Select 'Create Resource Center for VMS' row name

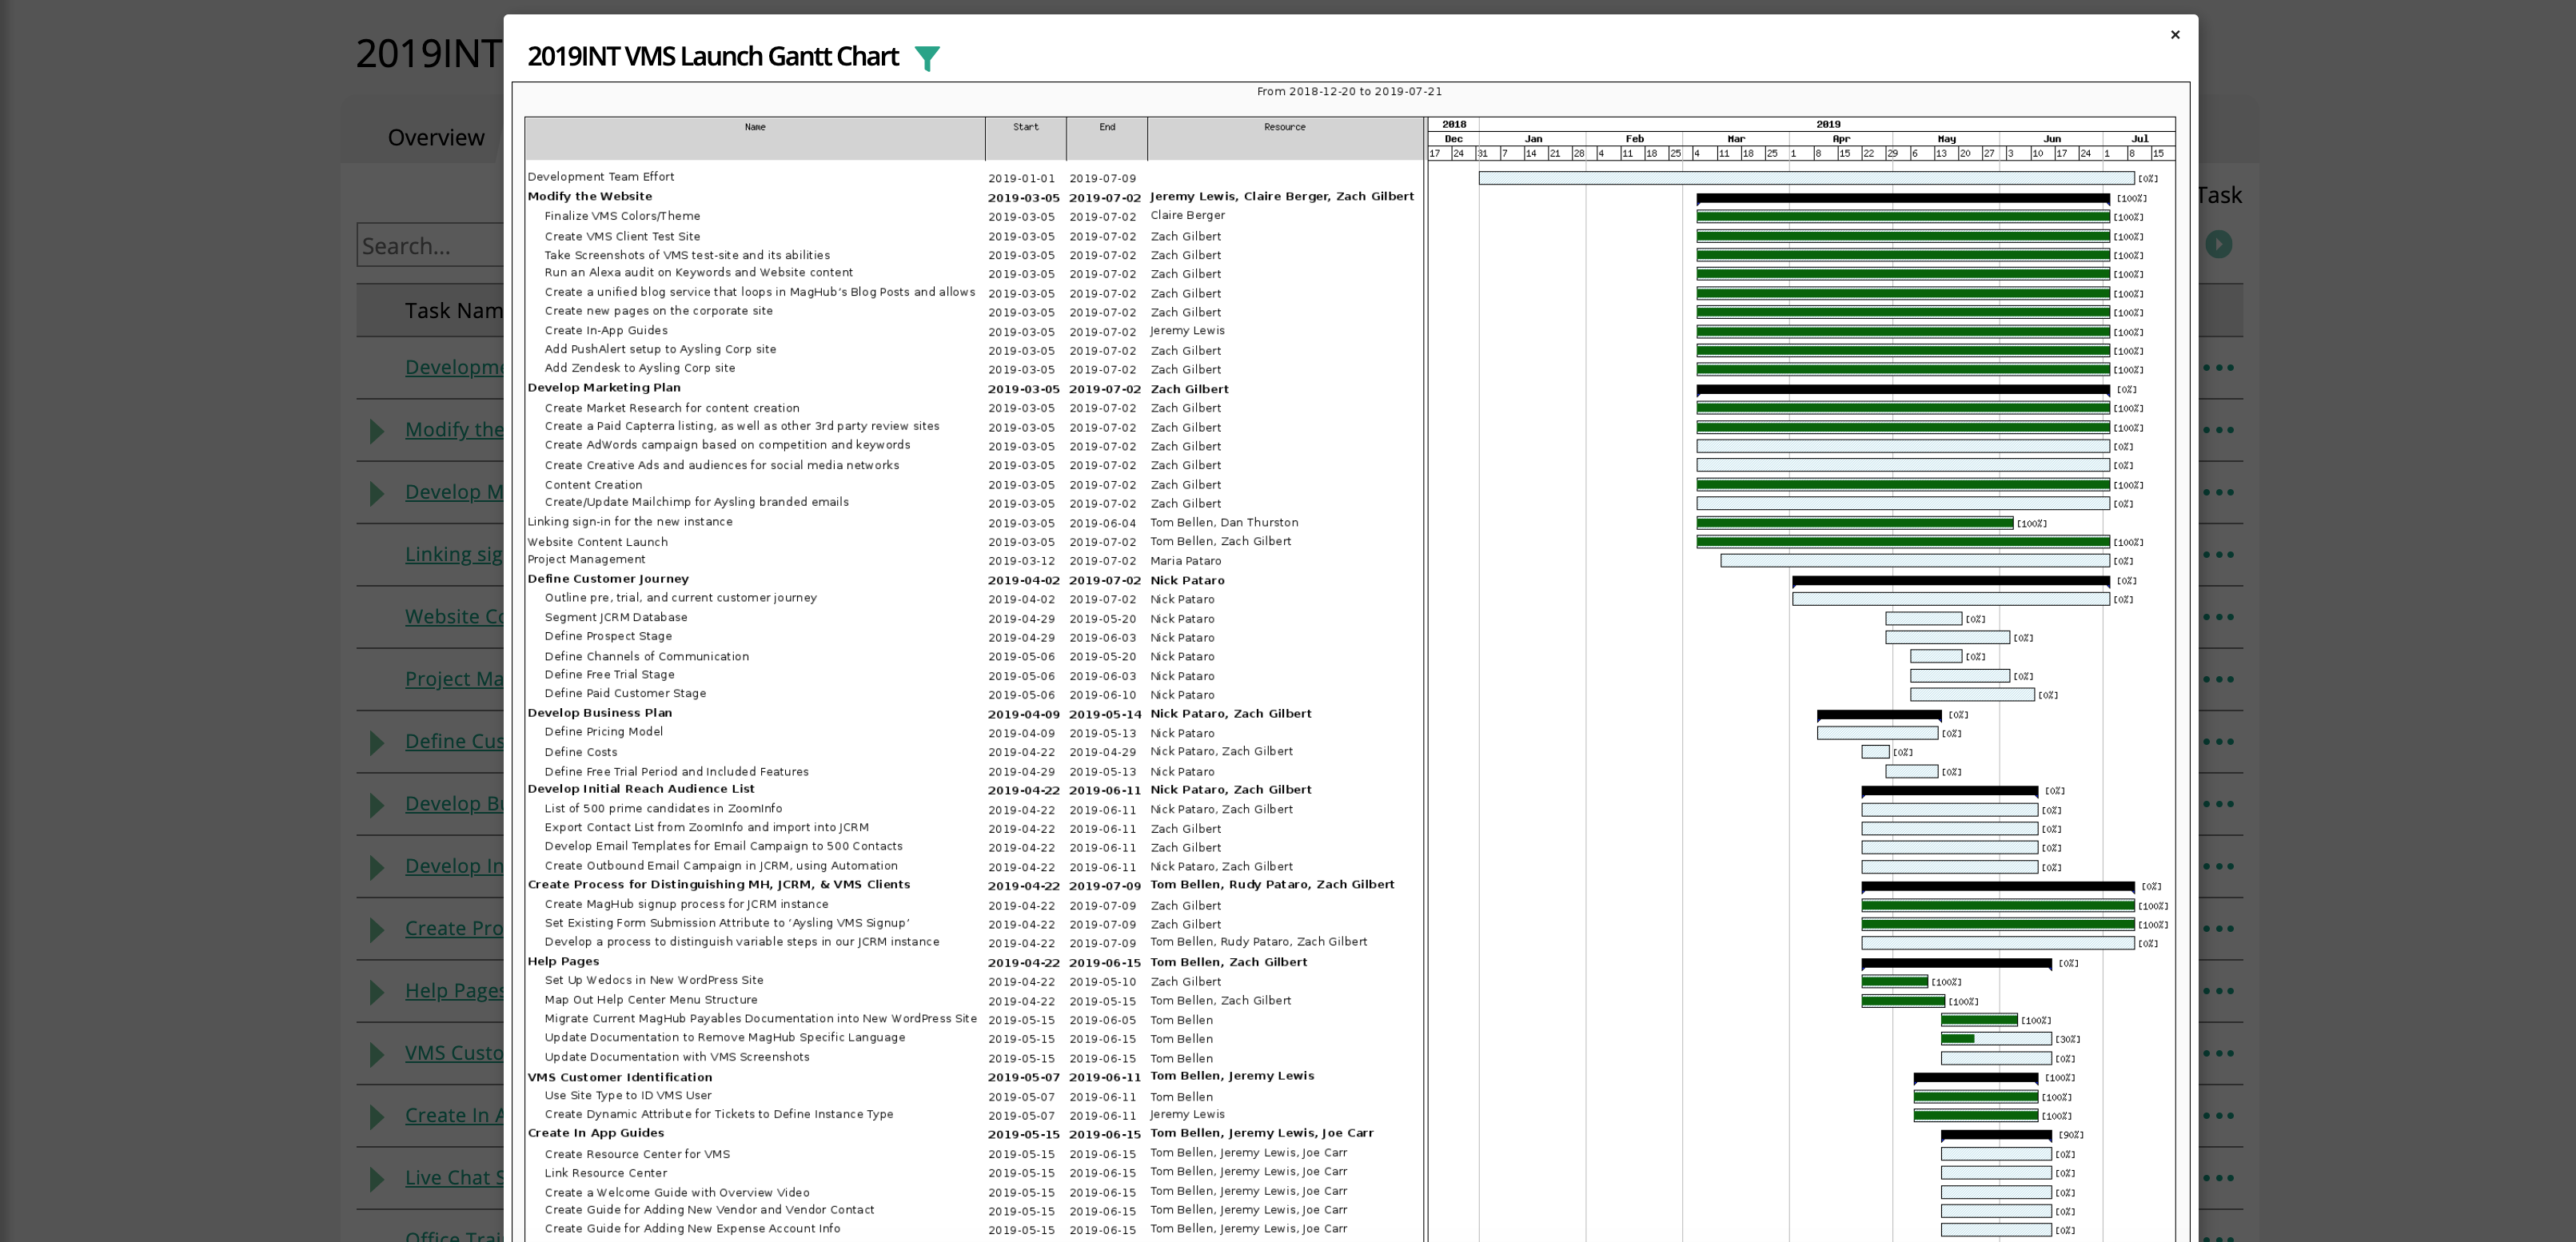click(x=637, y=1154)
